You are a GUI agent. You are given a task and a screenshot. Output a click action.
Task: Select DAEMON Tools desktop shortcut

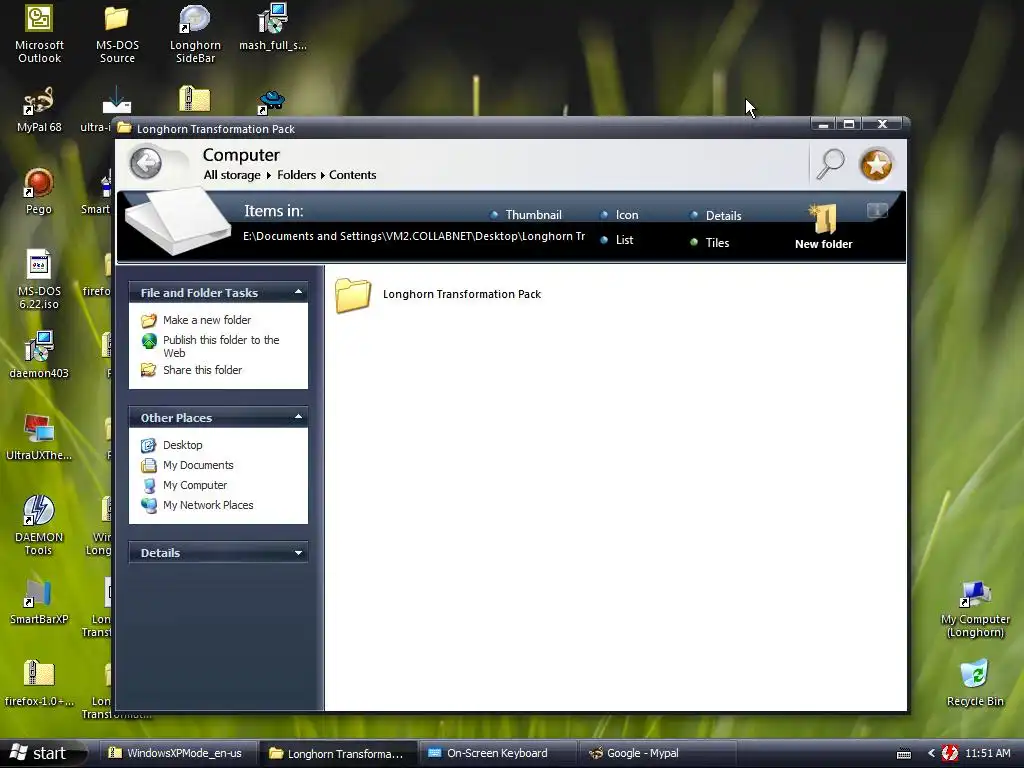click(39, 526)
